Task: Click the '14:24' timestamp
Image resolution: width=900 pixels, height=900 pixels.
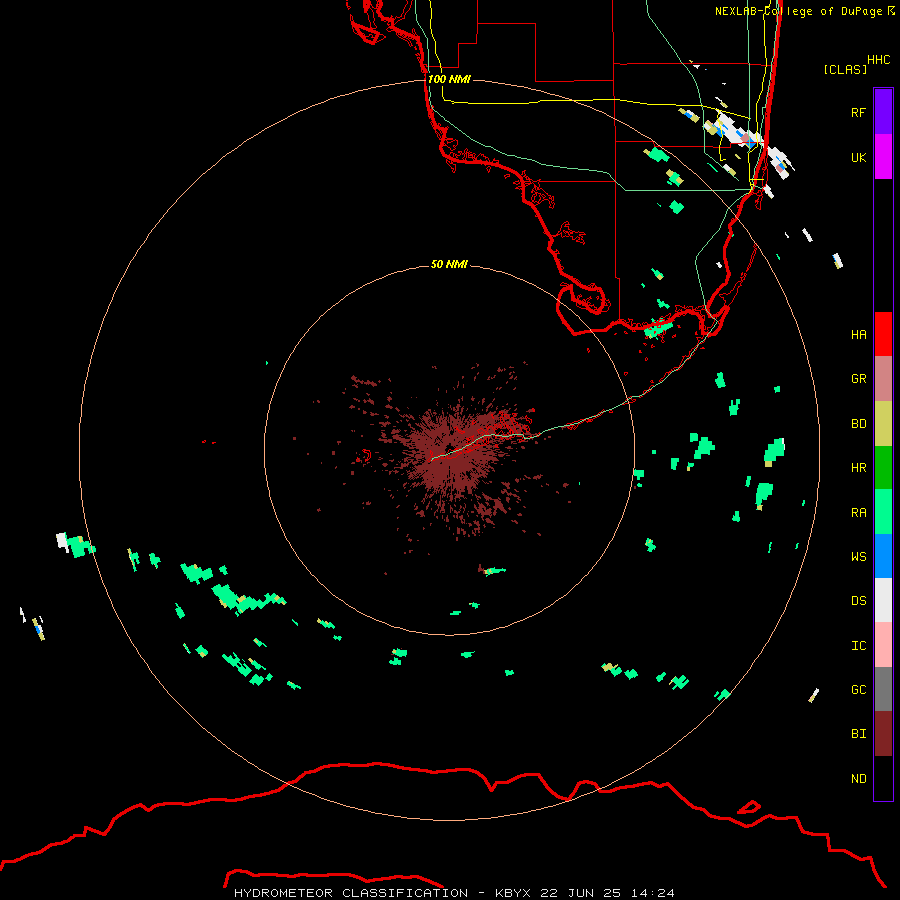Action: pos(653,893)
